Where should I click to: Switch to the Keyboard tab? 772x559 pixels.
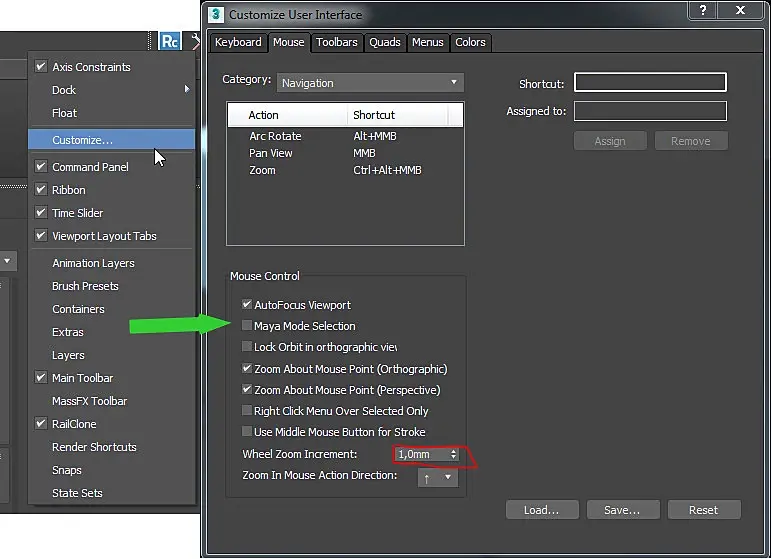238,42
